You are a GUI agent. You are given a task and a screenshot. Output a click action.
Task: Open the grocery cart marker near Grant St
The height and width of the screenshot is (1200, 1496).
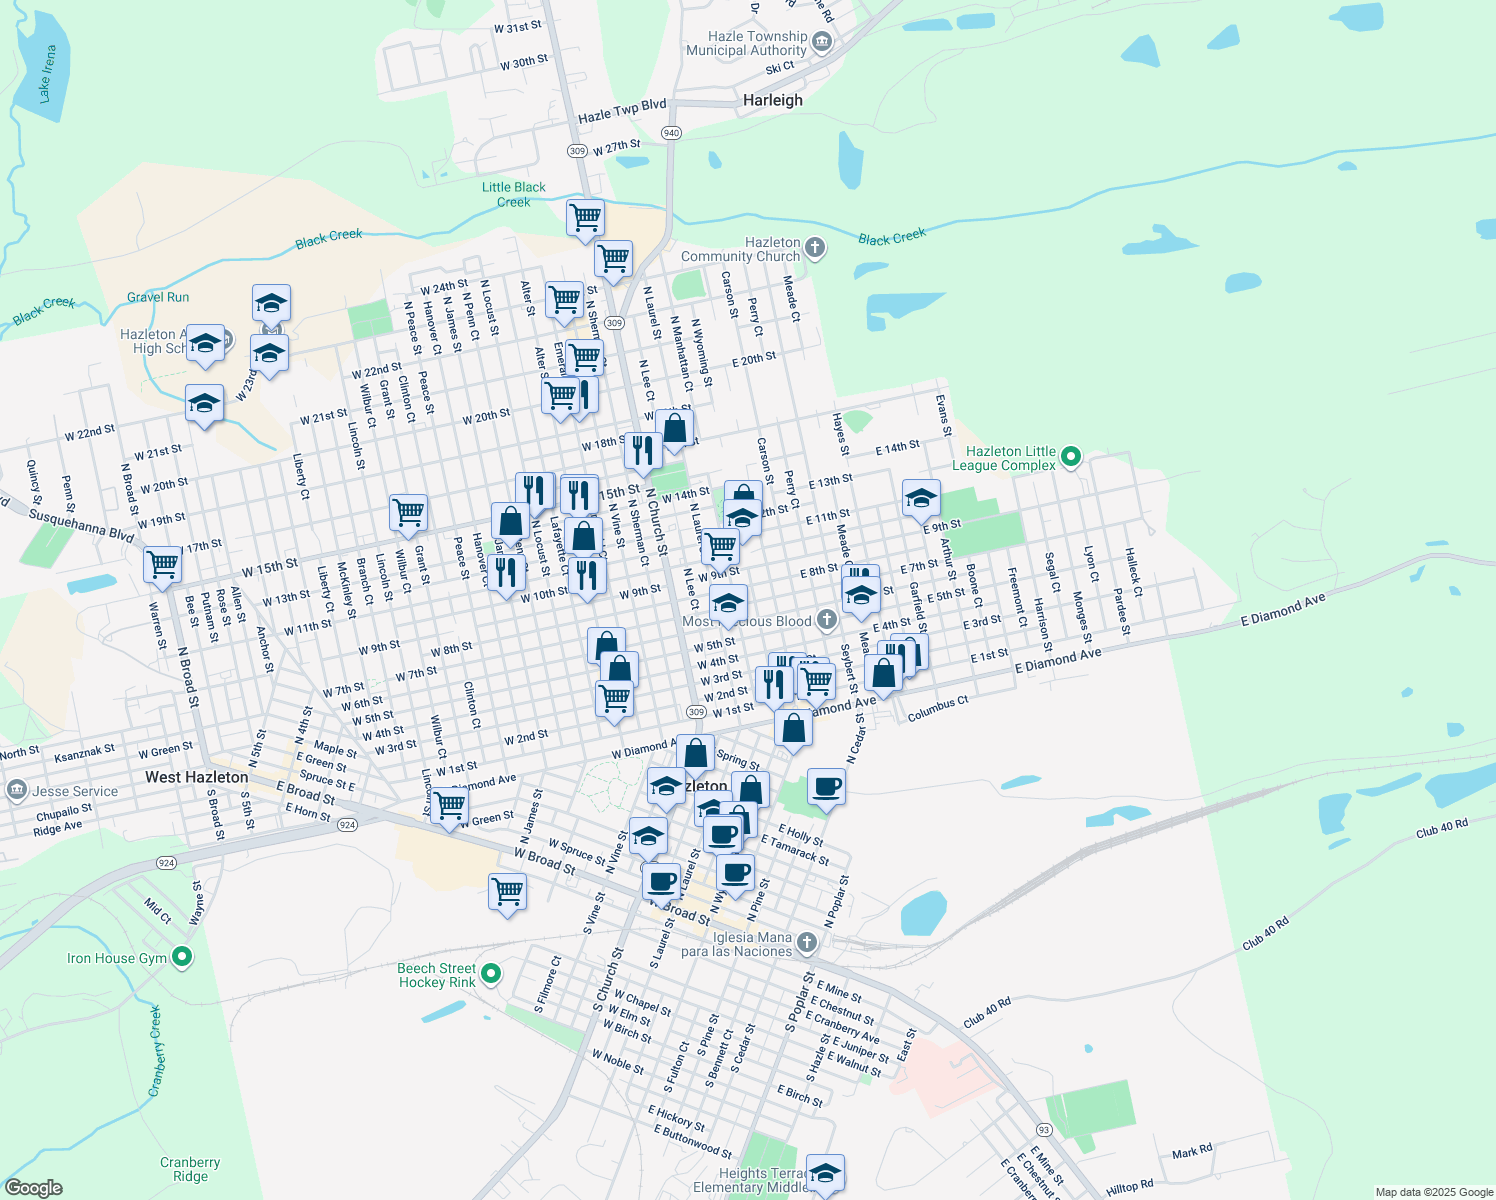[408, 514]
